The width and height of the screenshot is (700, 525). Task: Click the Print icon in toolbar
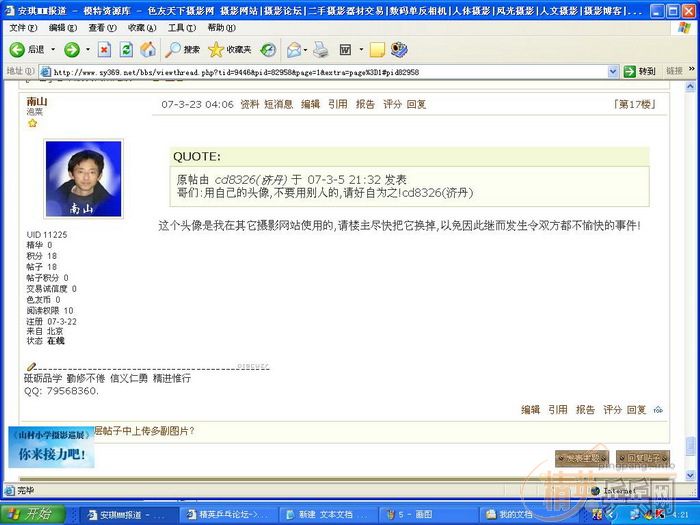tap(321, 49)
